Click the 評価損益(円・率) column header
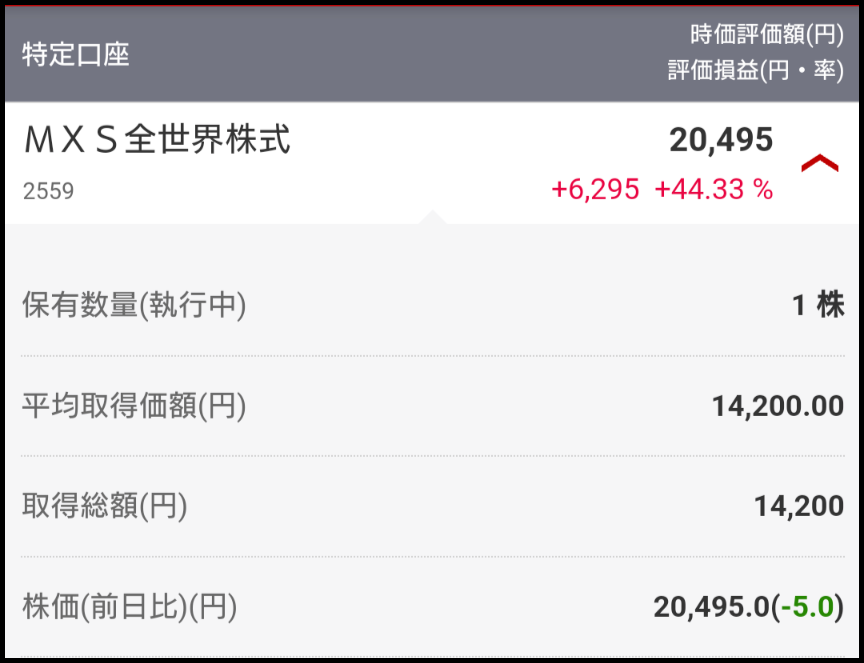The width and height of the screenshot is (864, 663). click(755, 72)
